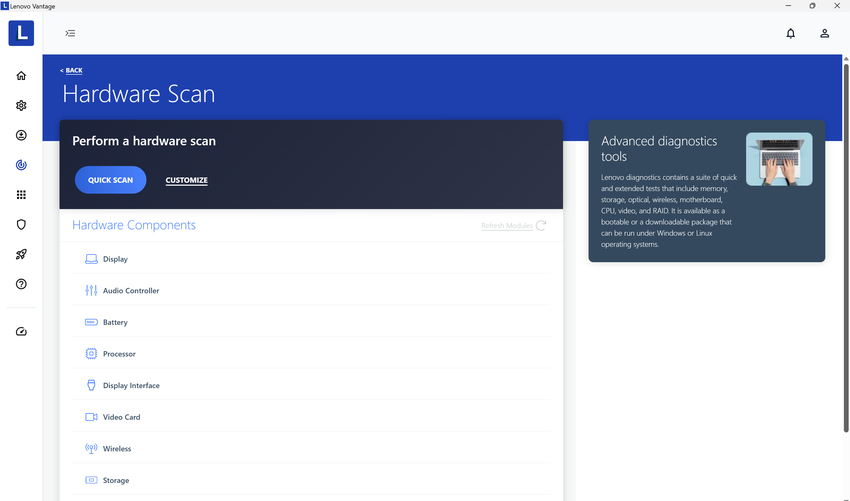Open the notifications bell
Viewport: 850px width, 501px height.
click(790, 33)
